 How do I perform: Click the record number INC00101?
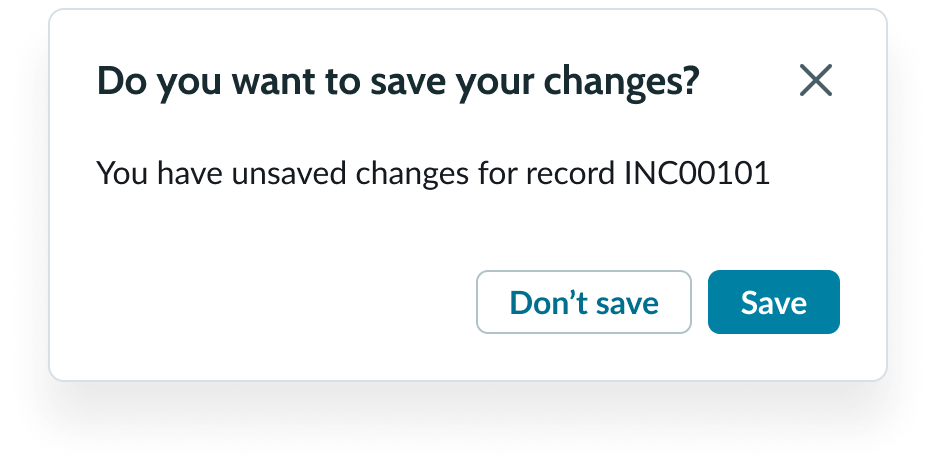coord(696,174)
